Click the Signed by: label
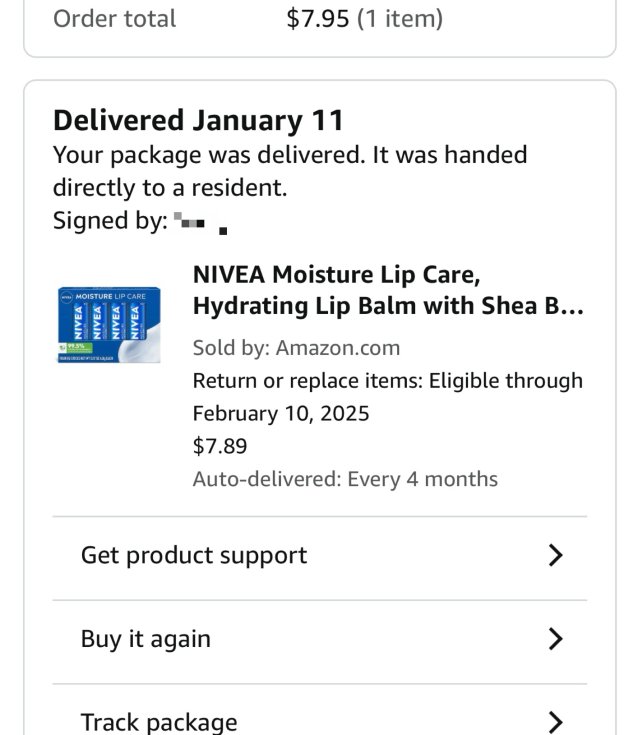Screen dimensions: 640x735 click(x=109, y=221)
